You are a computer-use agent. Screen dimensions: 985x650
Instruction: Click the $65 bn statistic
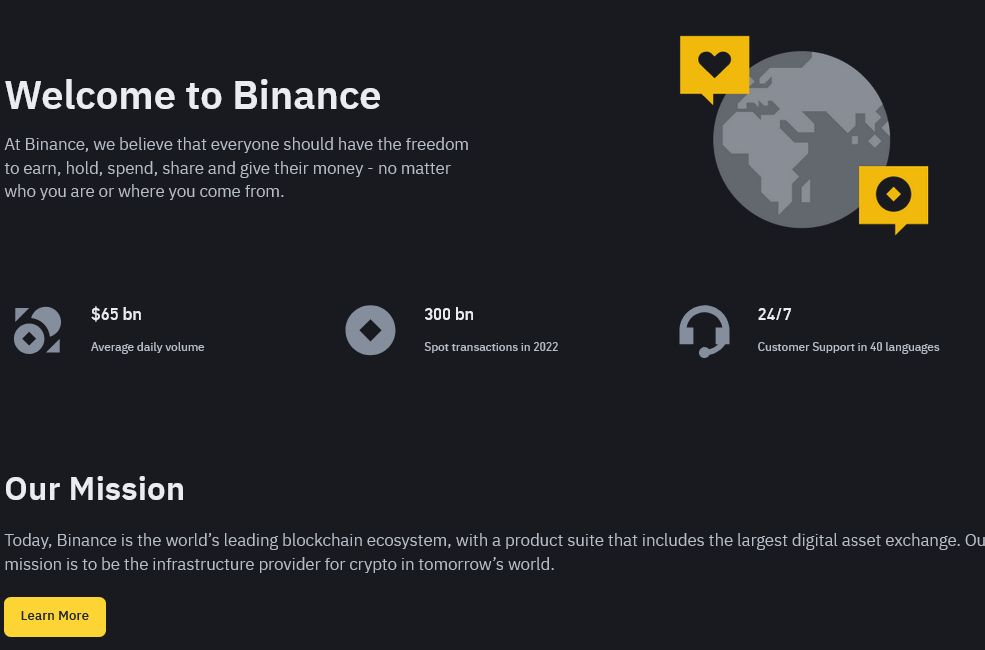pyautogui.click(x=116, y=314)
